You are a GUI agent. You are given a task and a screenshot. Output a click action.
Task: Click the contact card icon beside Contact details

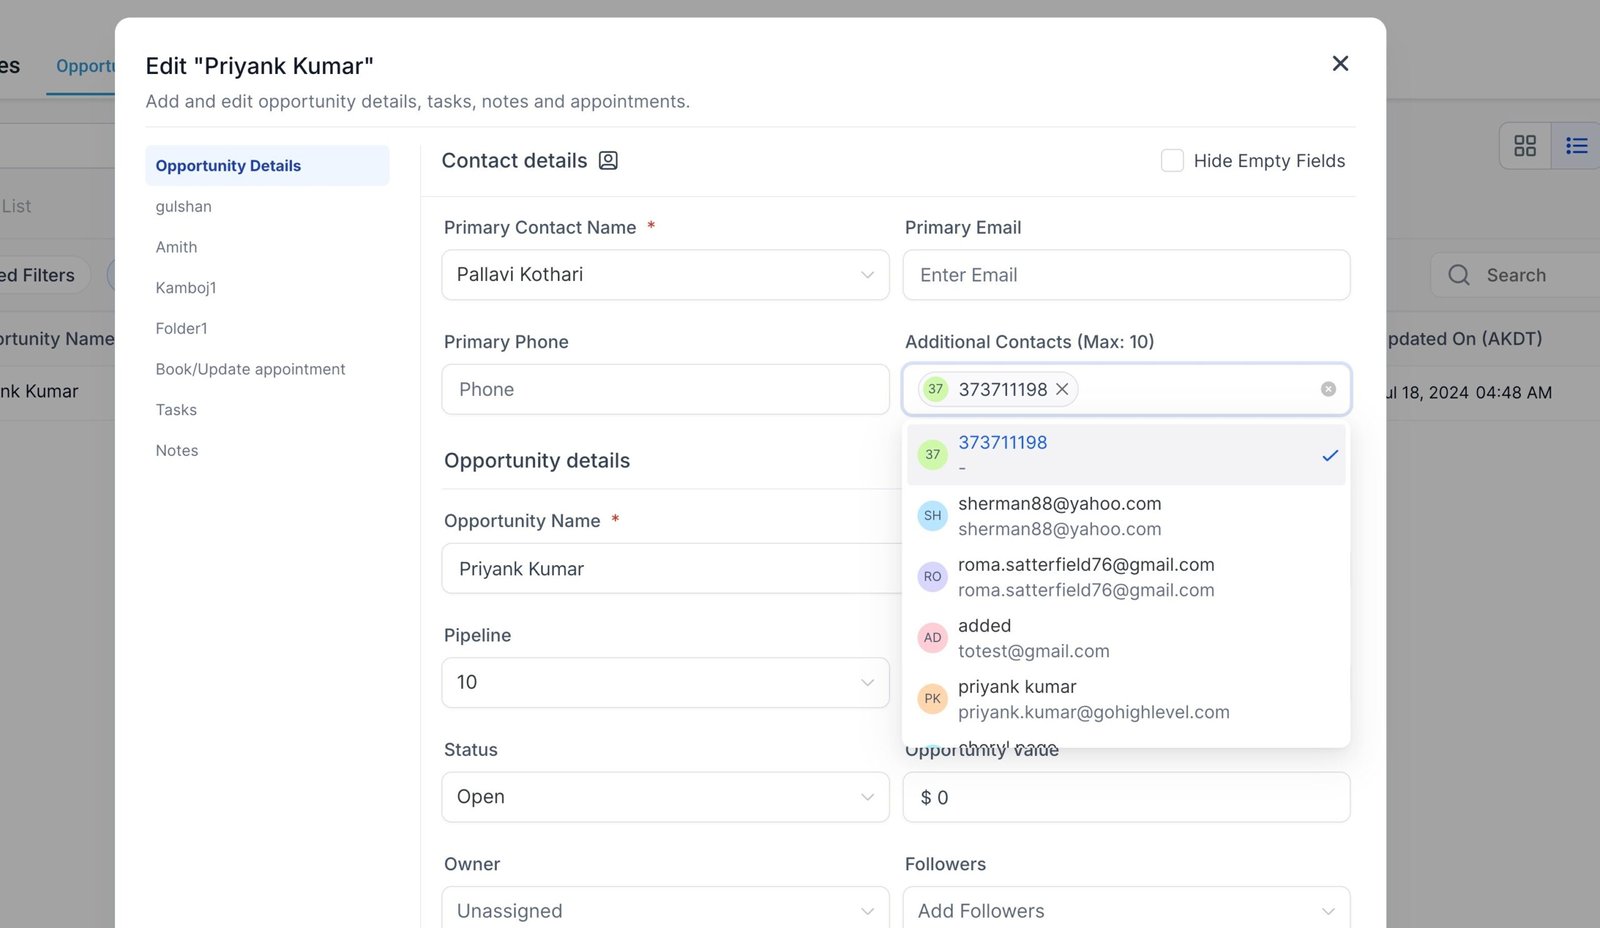tap(608, 161)
